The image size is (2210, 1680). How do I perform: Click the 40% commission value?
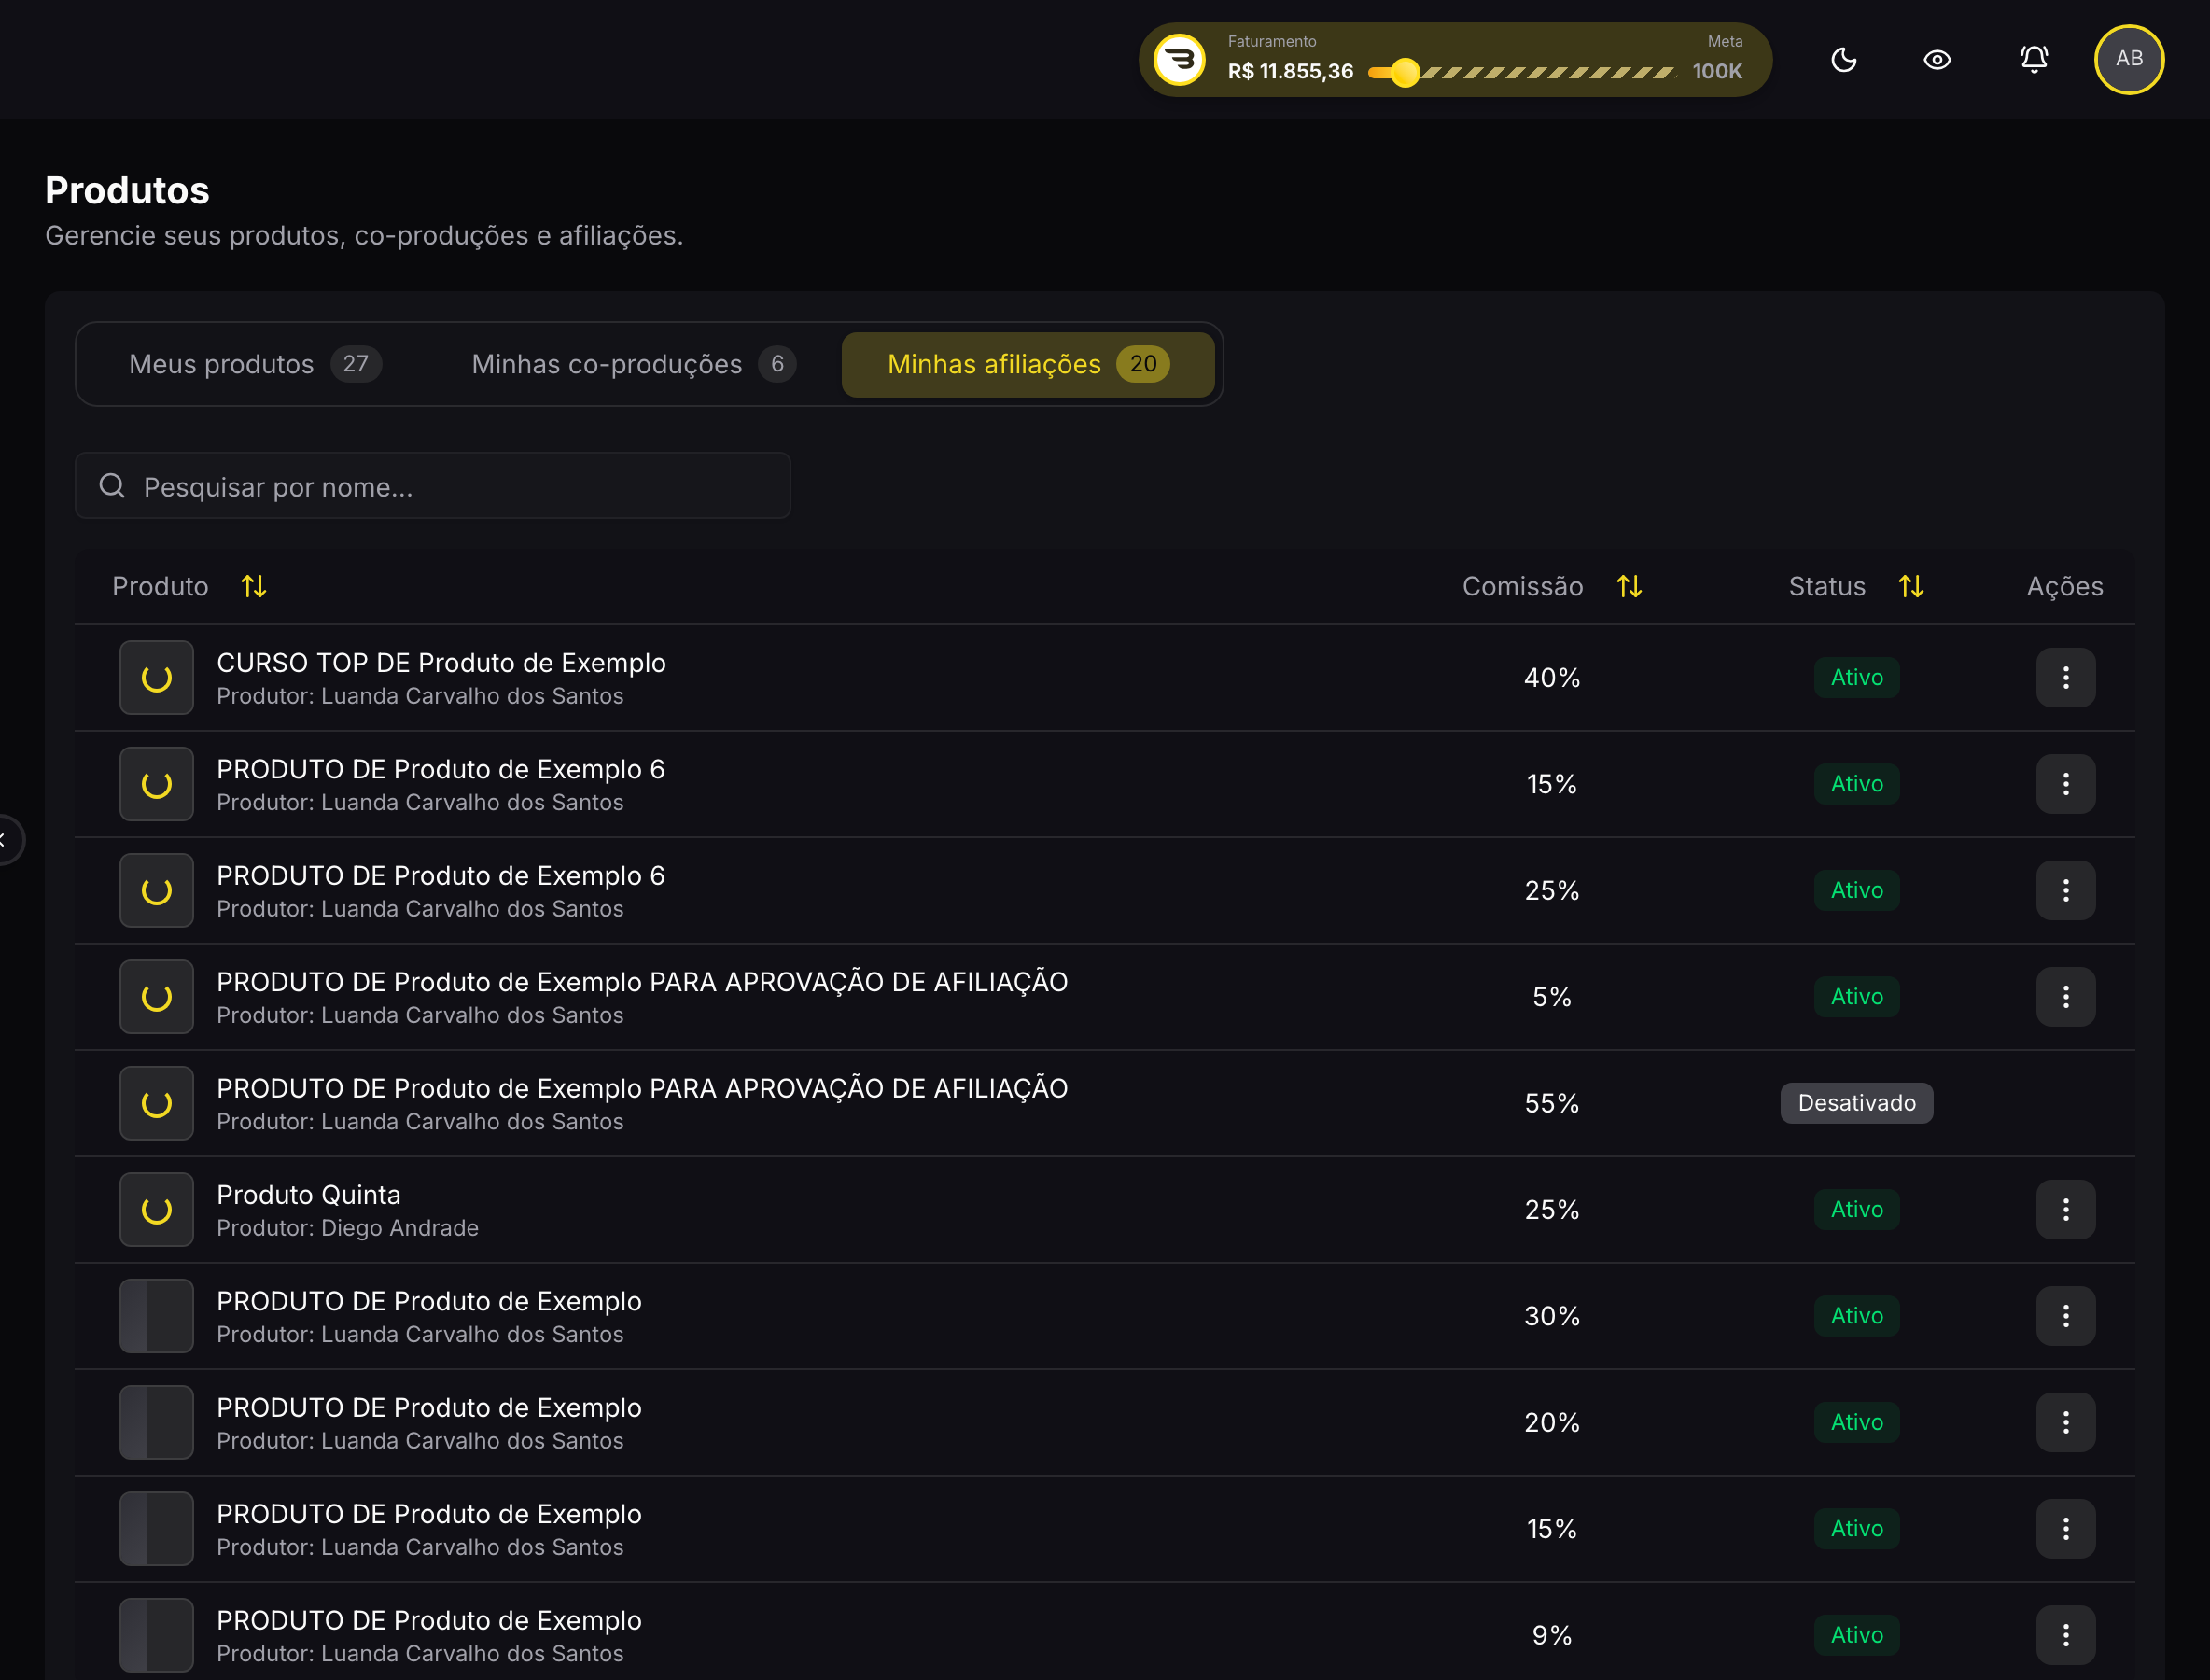pos(1551,678)
